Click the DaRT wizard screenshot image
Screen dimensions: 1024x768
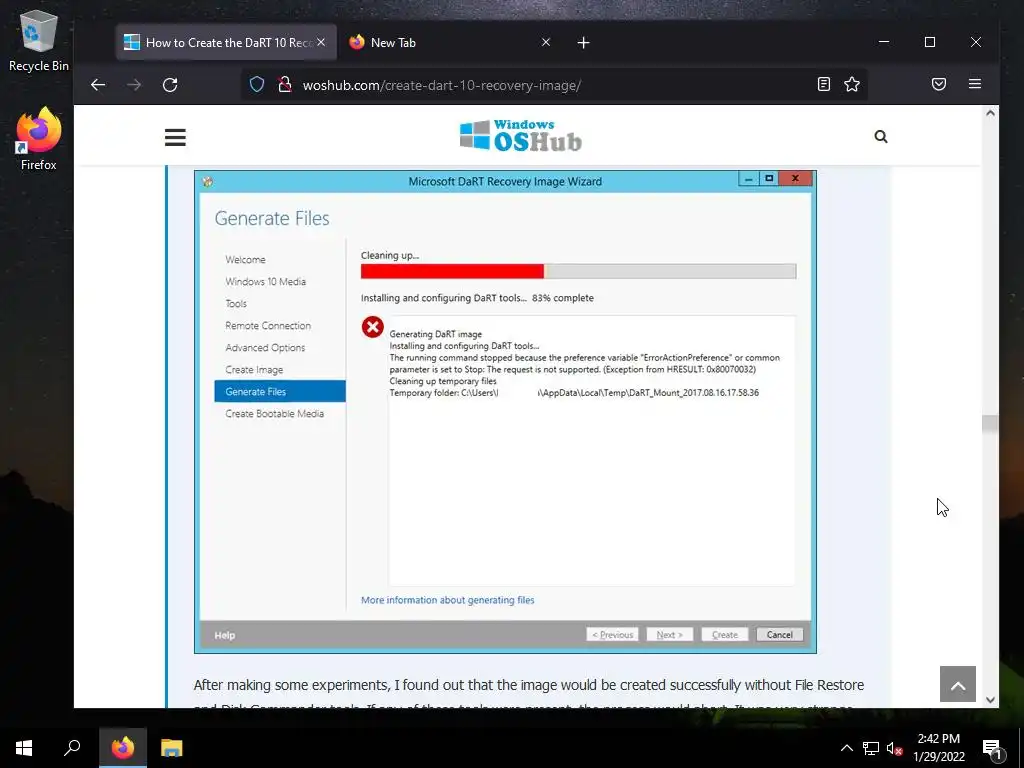(x=505, y=411)
